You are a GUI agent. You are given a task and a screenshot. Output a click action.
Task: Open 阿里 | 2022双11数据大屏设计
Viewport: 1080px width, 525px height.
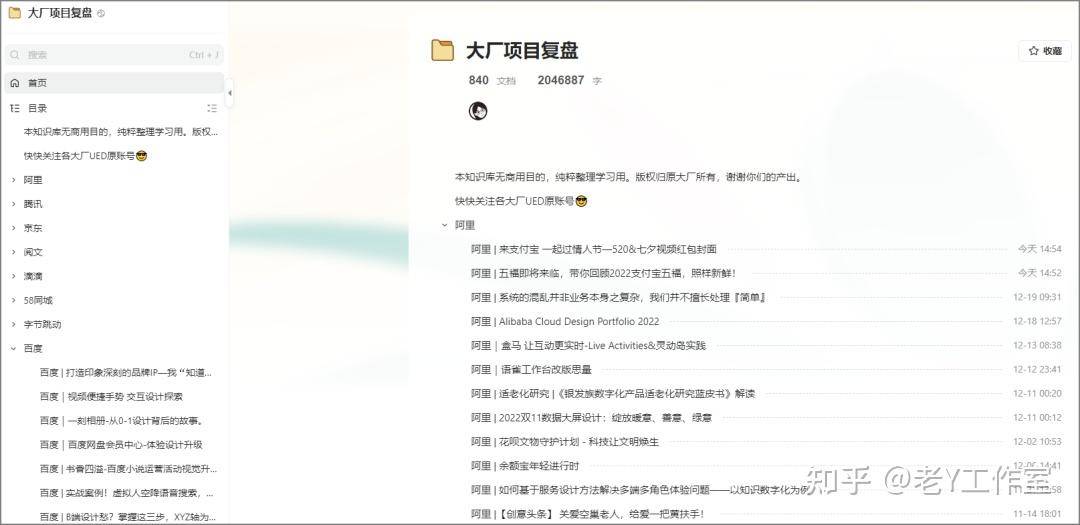point(592,418)
